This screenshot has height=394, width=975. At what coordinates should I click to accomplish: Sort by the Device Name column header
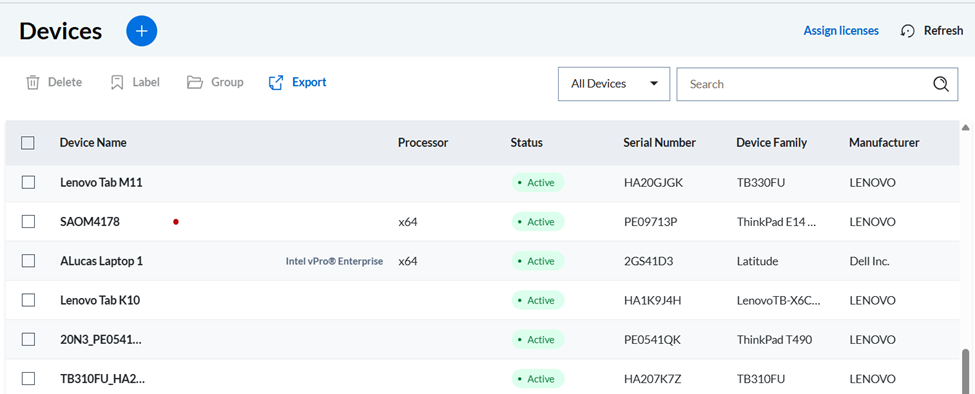[93, 142]
